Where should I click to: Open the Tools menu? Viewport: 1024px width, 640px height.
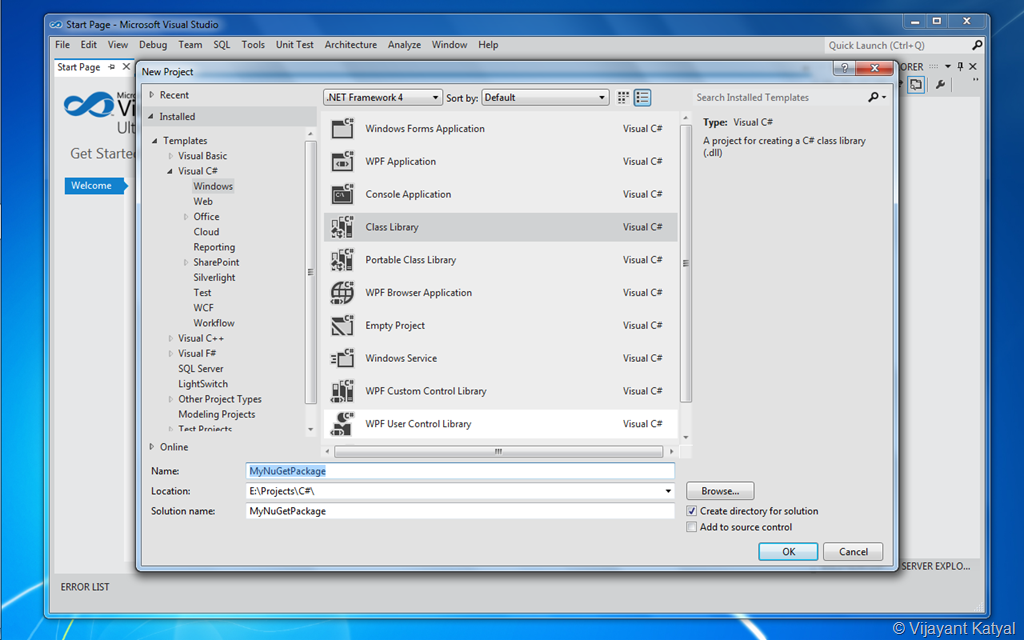pos(253,45)
